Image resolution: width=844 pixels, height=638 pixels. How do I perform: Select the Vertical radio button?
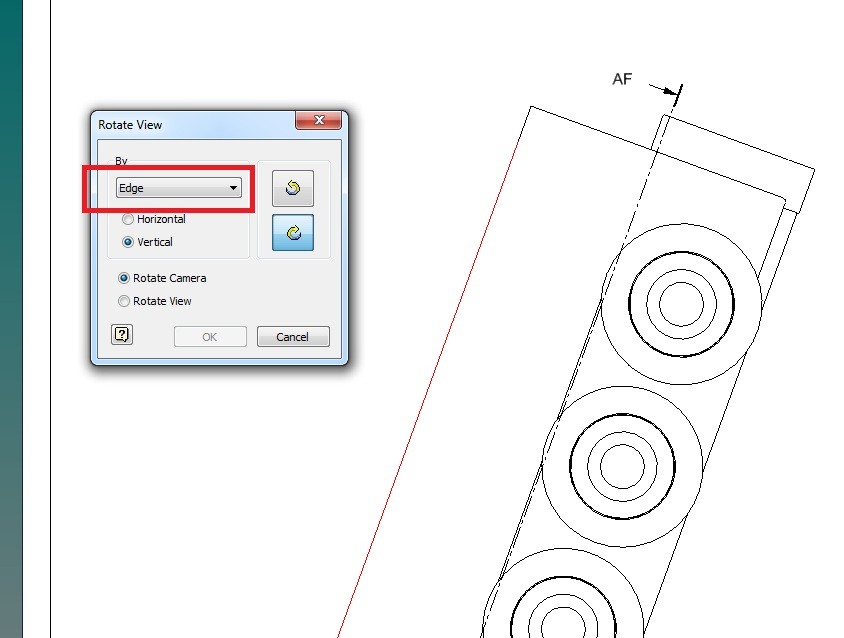click(128, 242)
